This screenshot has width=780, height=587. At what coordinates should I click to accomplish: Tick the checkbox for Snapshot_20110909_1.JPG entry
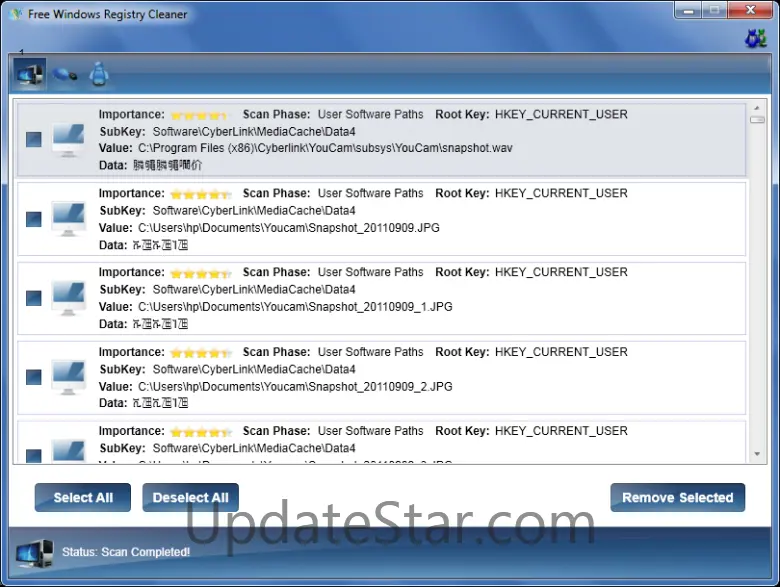click(x=34, y=298)
